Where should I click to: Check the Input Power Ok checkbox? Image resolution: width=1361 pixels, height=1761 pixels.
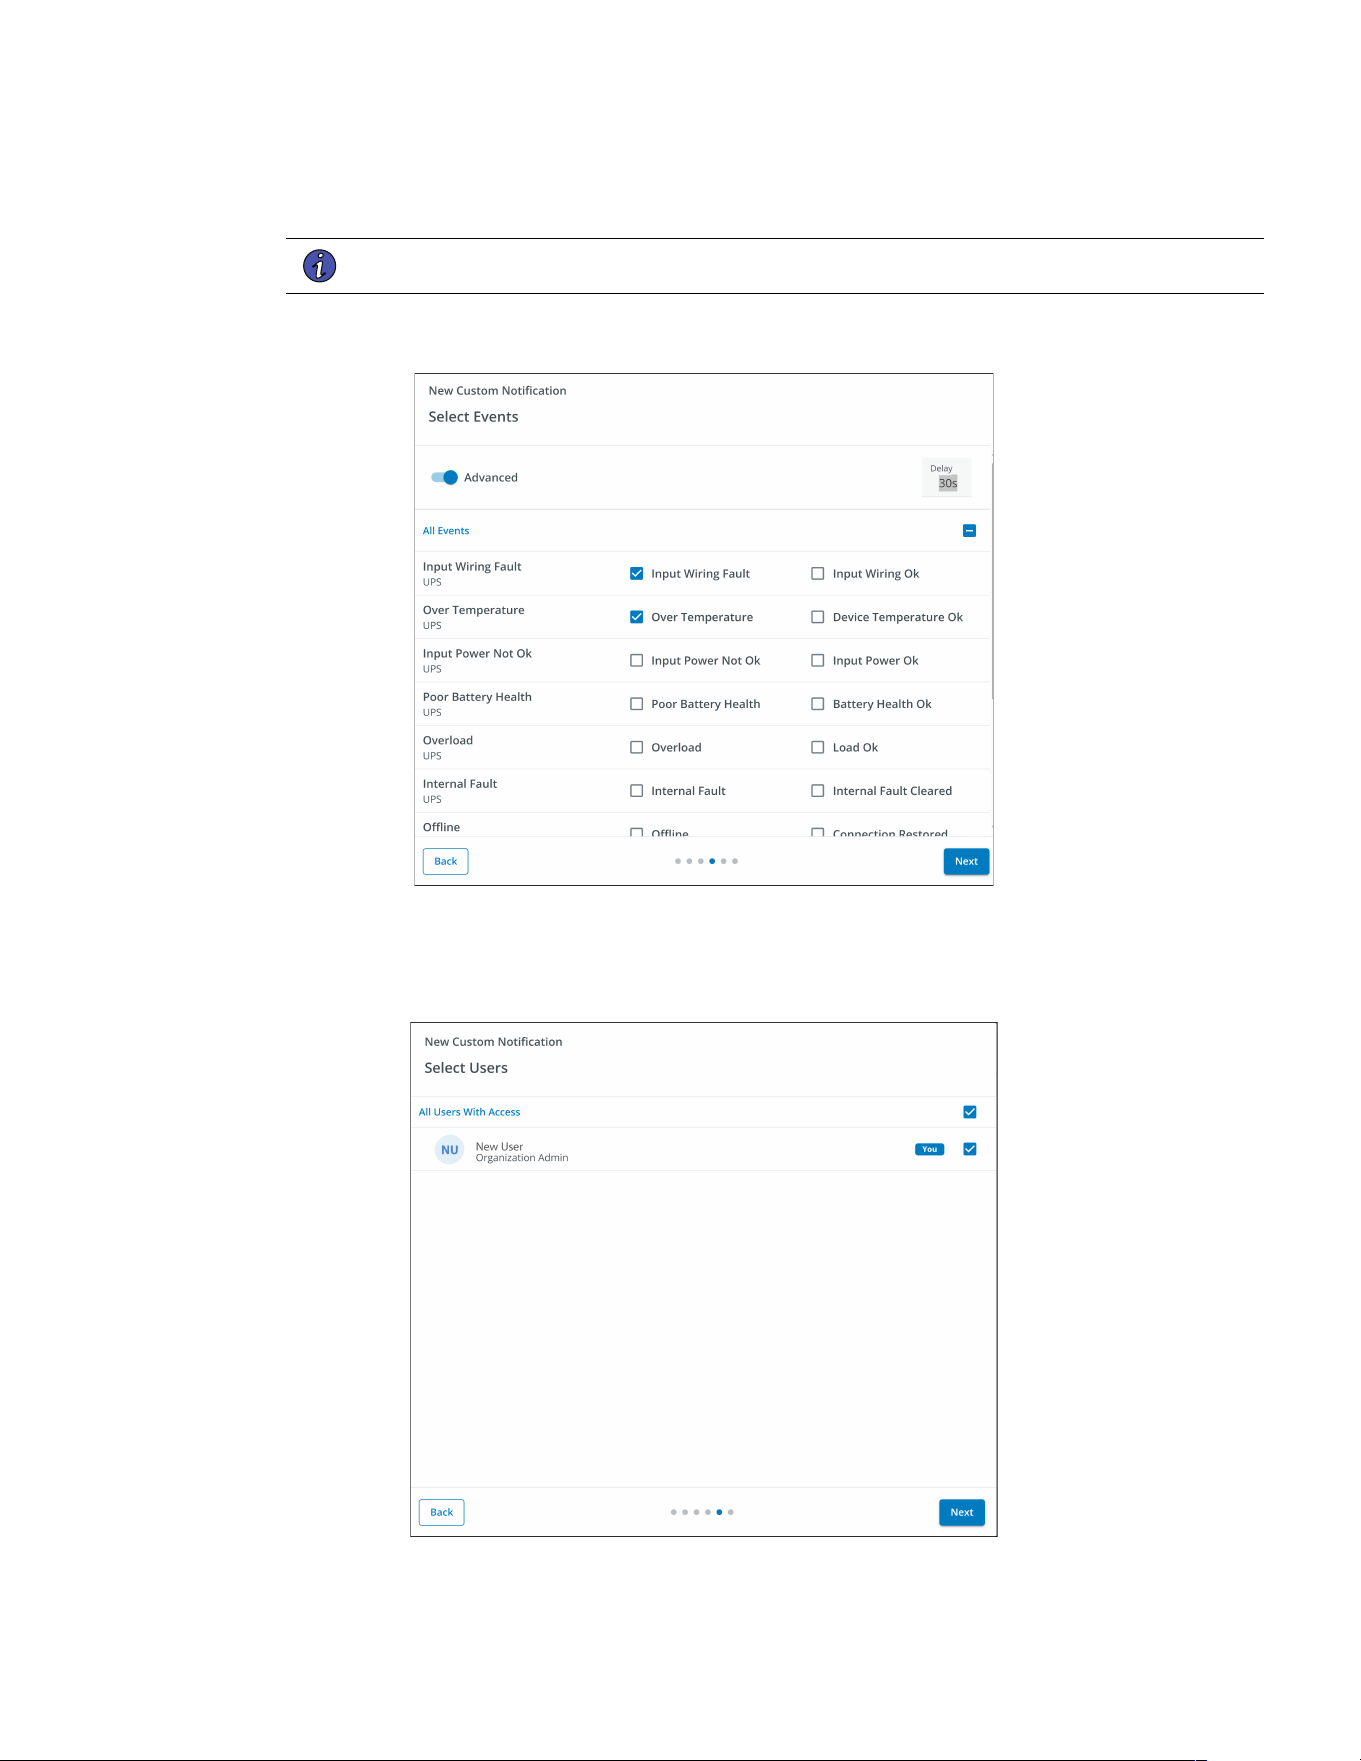pos(817,661)
